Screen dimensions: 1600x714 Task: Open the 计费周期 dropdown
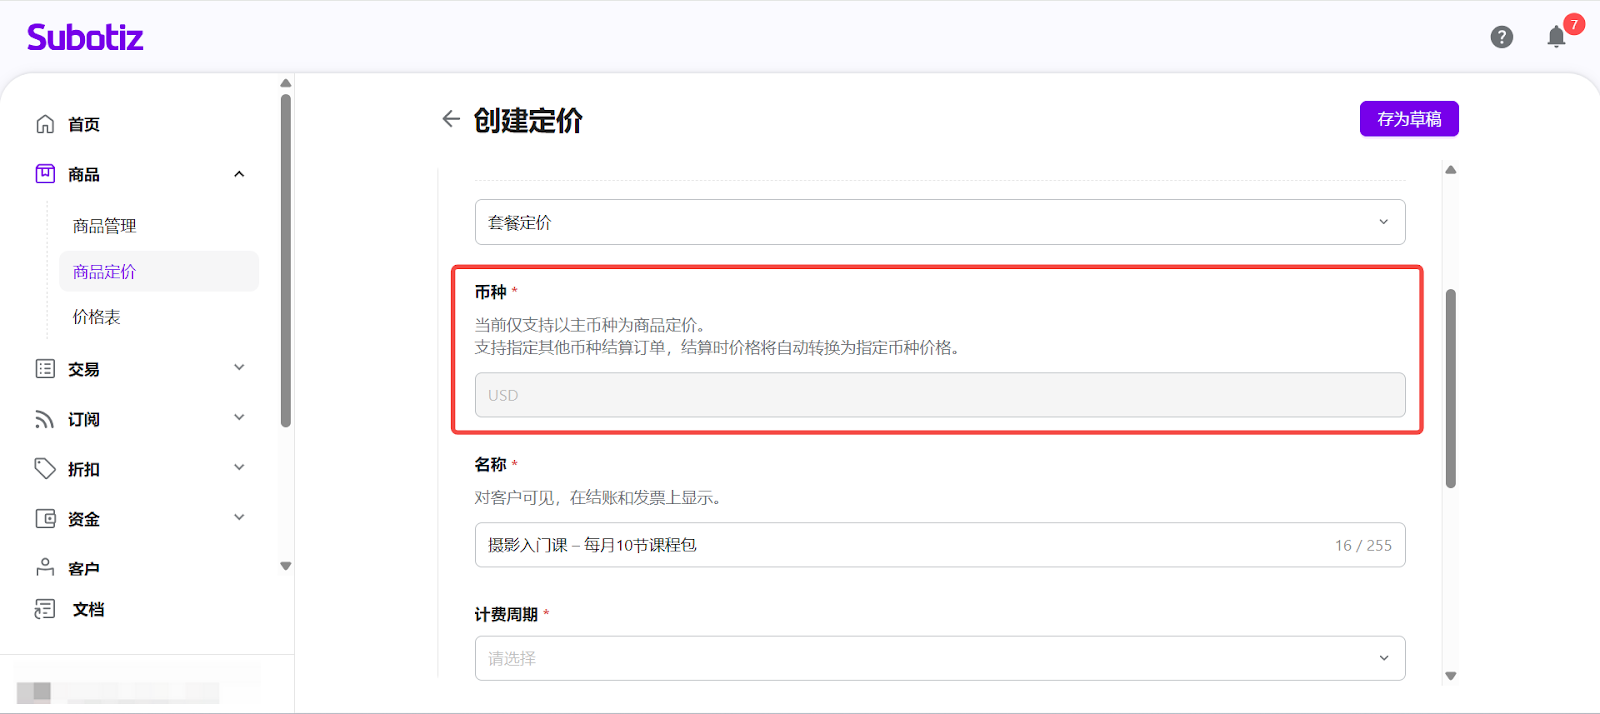coord(939,658)
